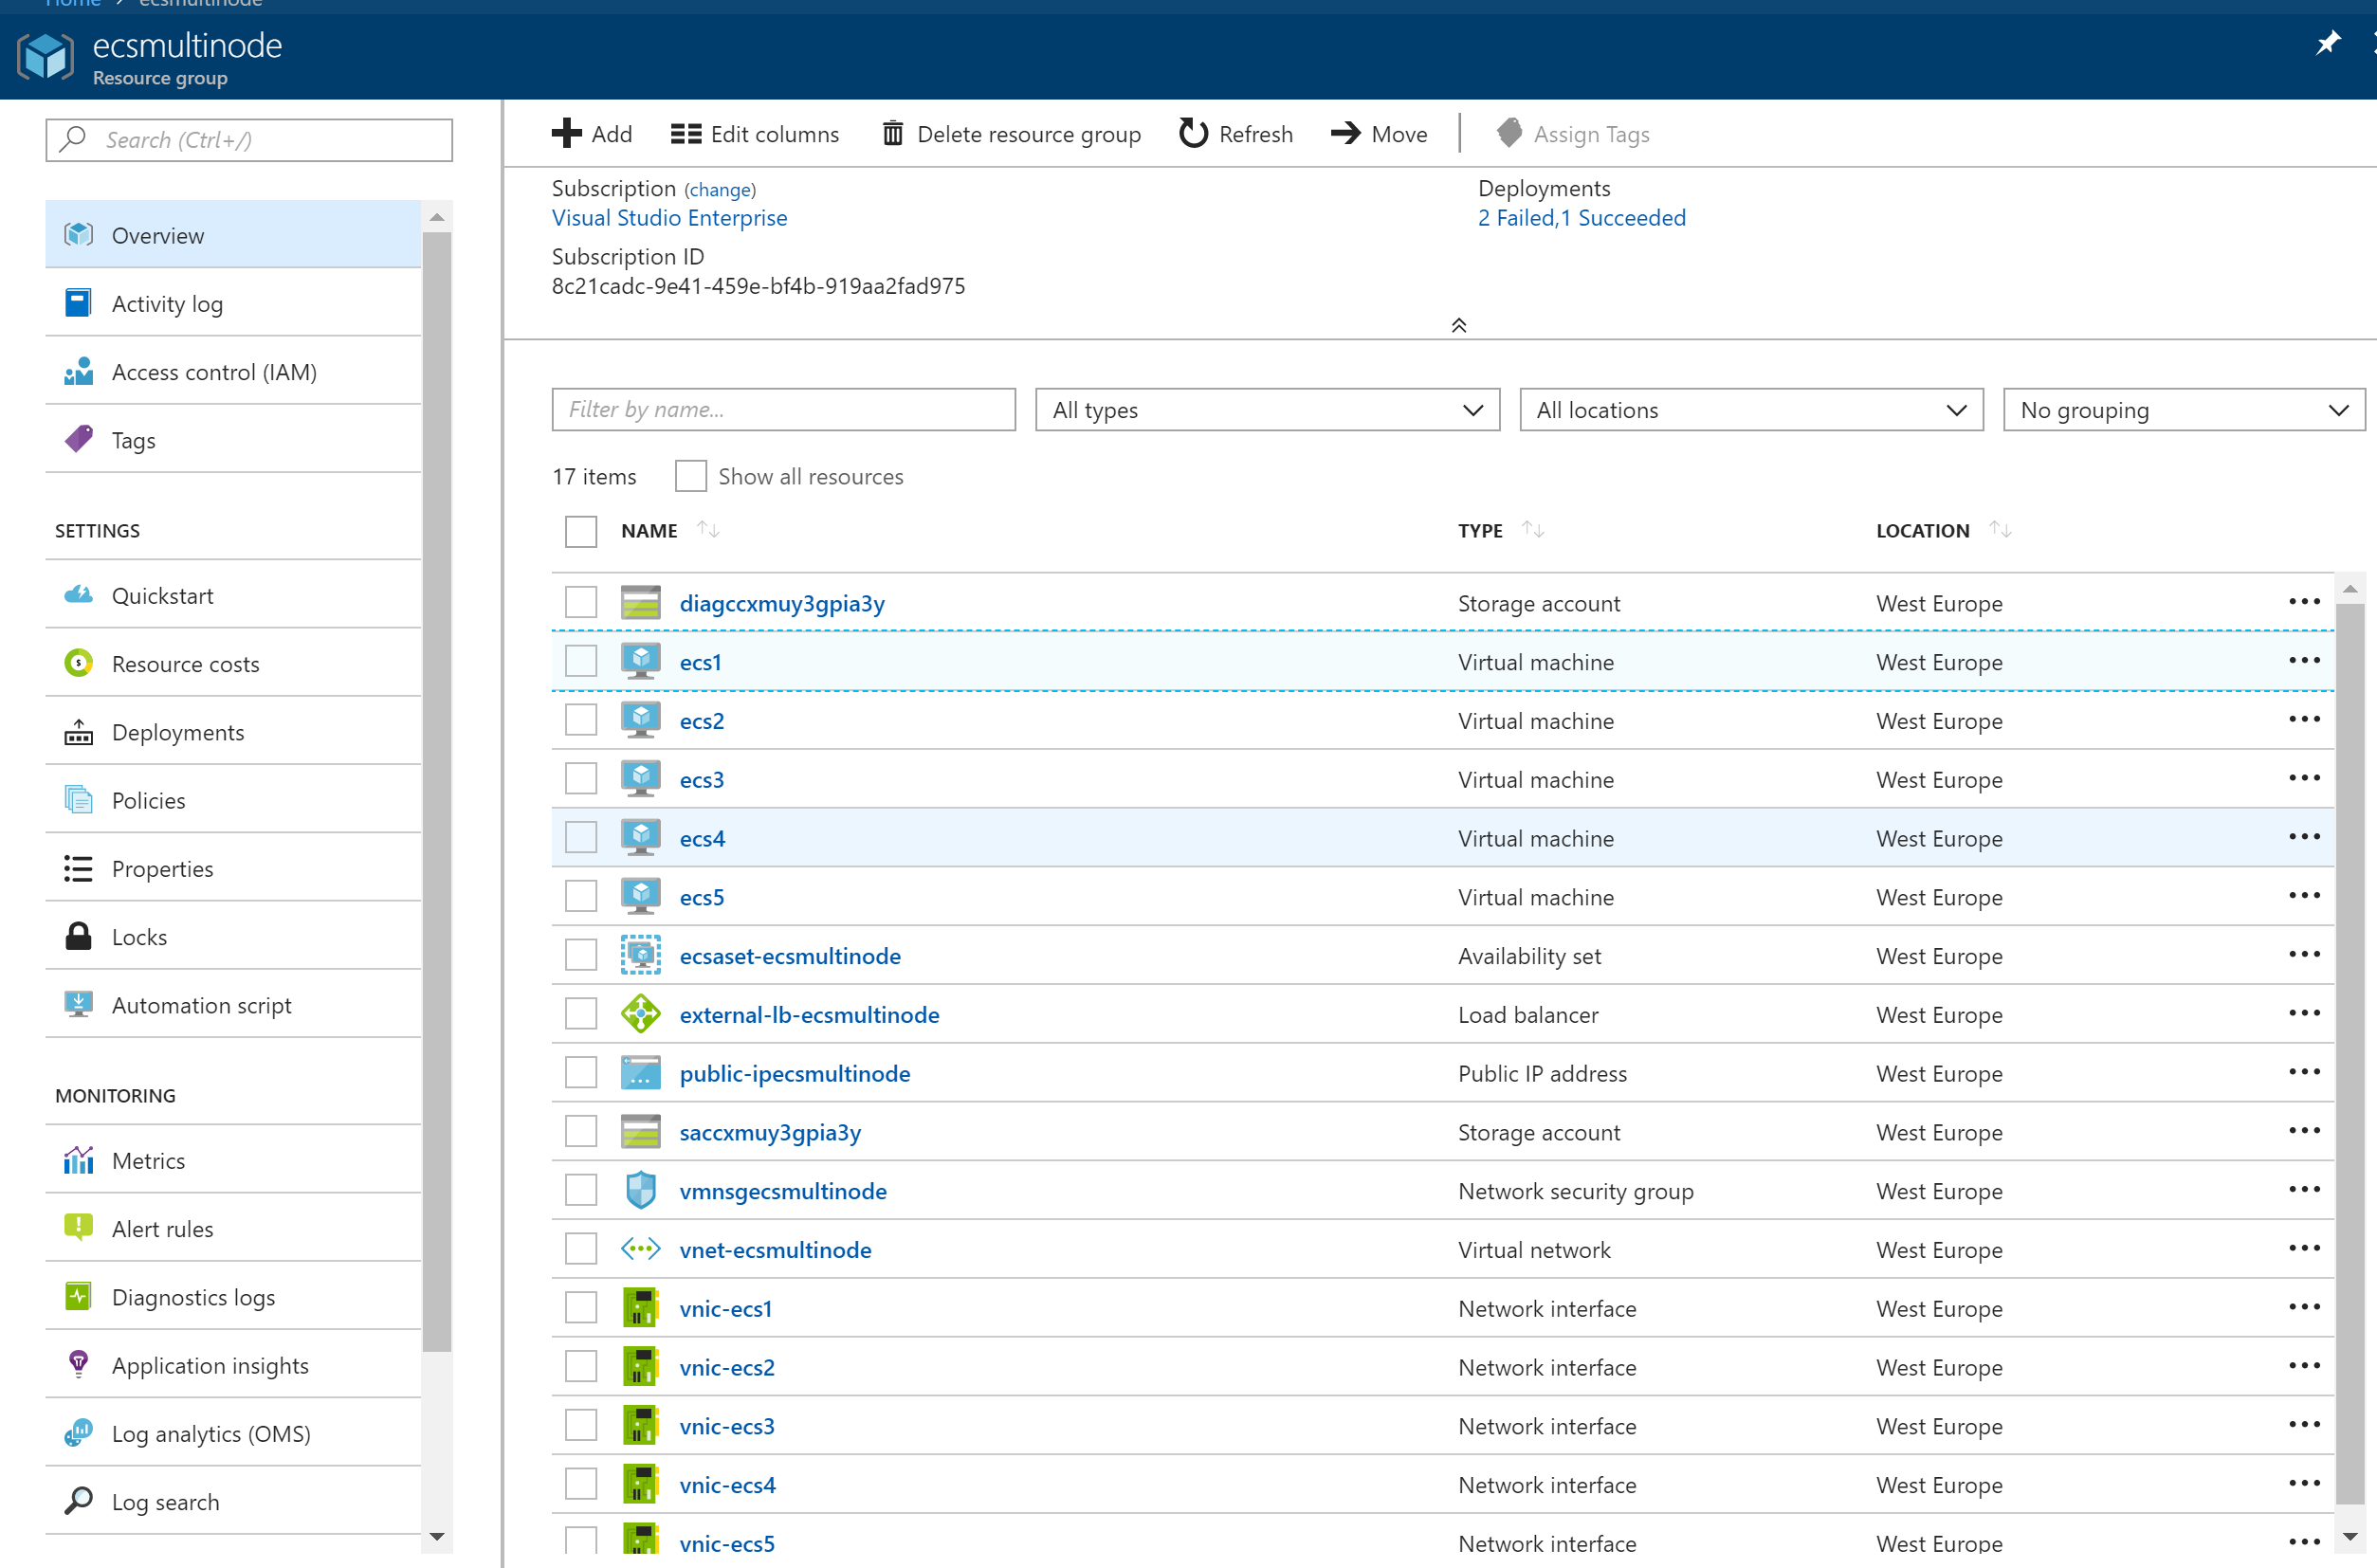Click the sidebar Search (Ctrl+/) field

click(249, 140)
